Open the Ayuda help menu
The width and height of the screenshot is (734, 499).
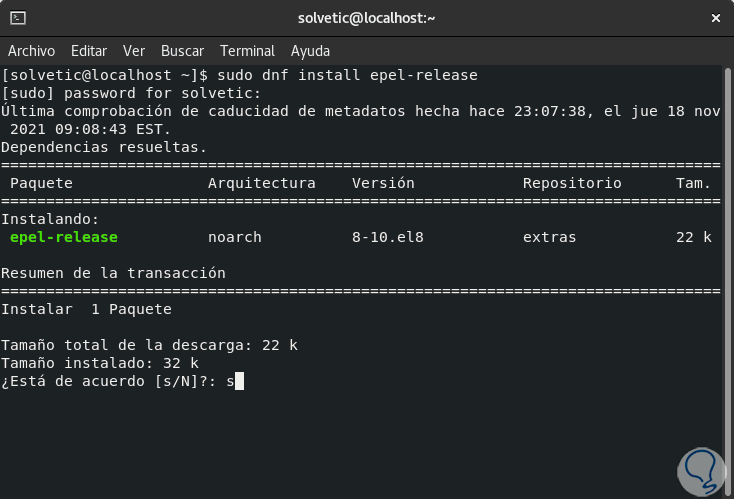[310, 51]
